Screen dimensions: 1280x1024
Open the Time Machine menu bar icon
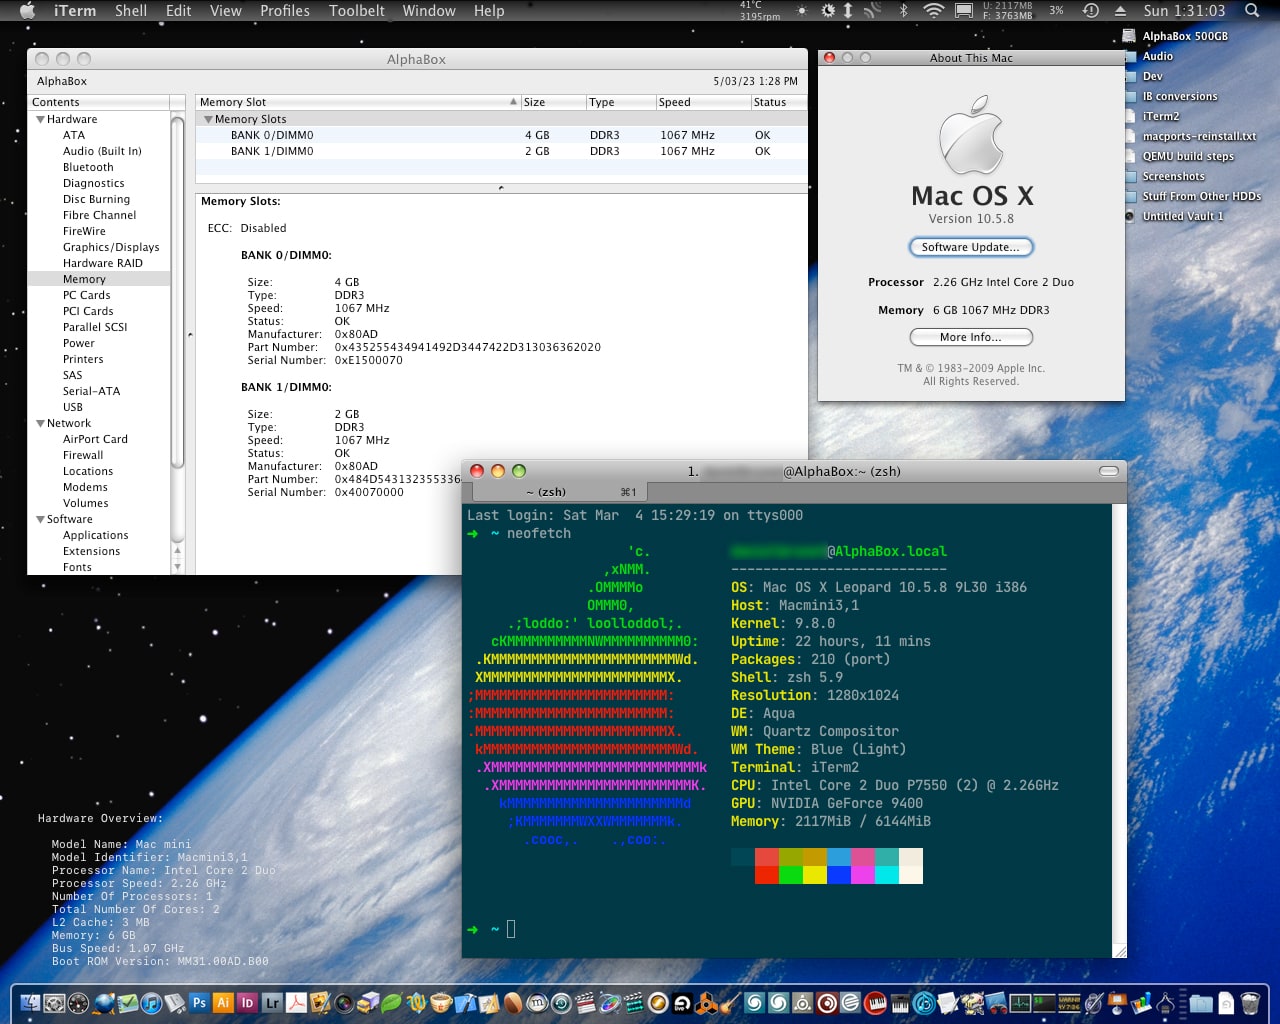tap(1091, 11)
